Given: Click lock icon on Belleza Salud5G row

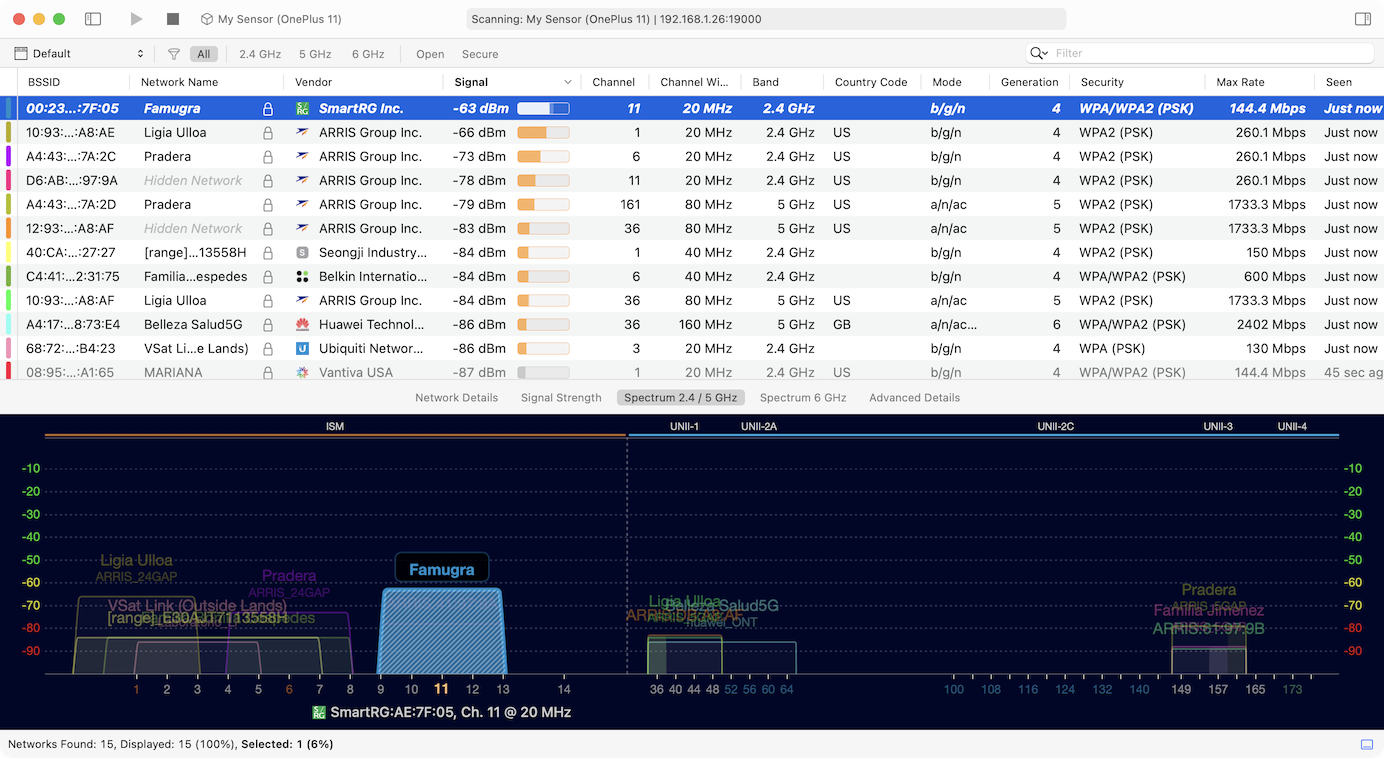Looking at the screenshot, I should (268, 325).
